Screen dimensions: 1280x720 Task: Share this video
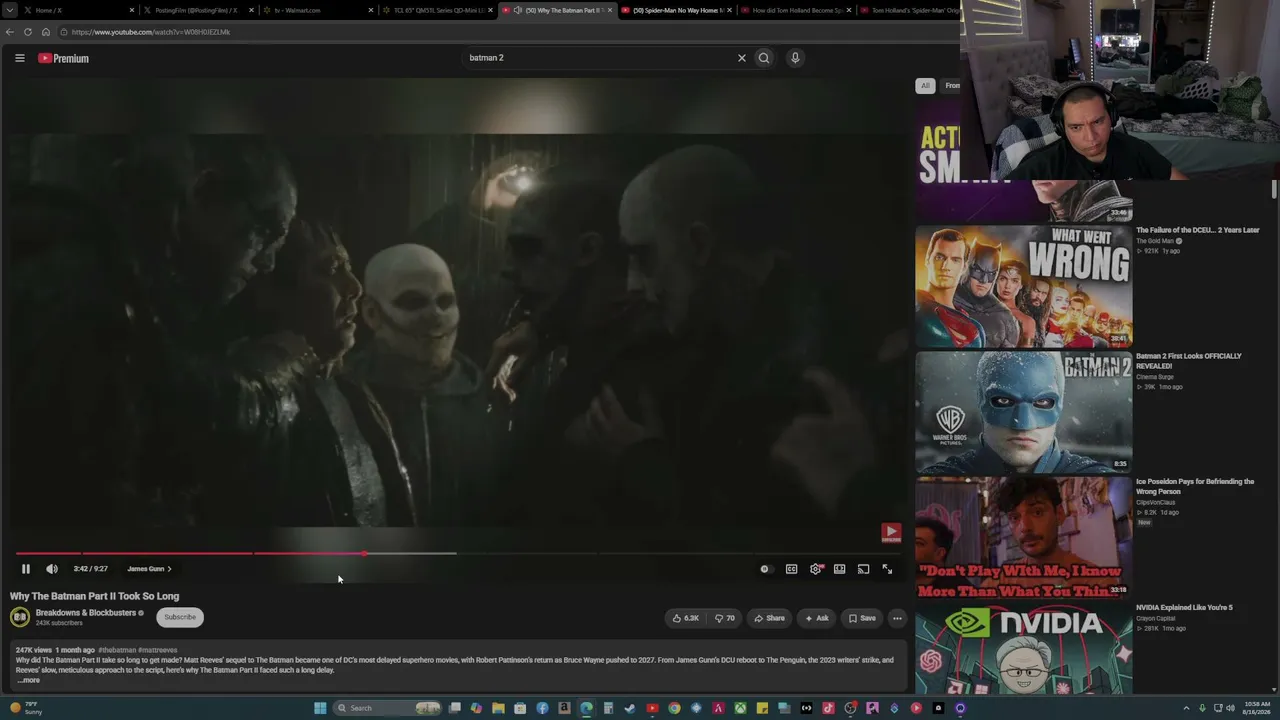click(x=770, y=618)
